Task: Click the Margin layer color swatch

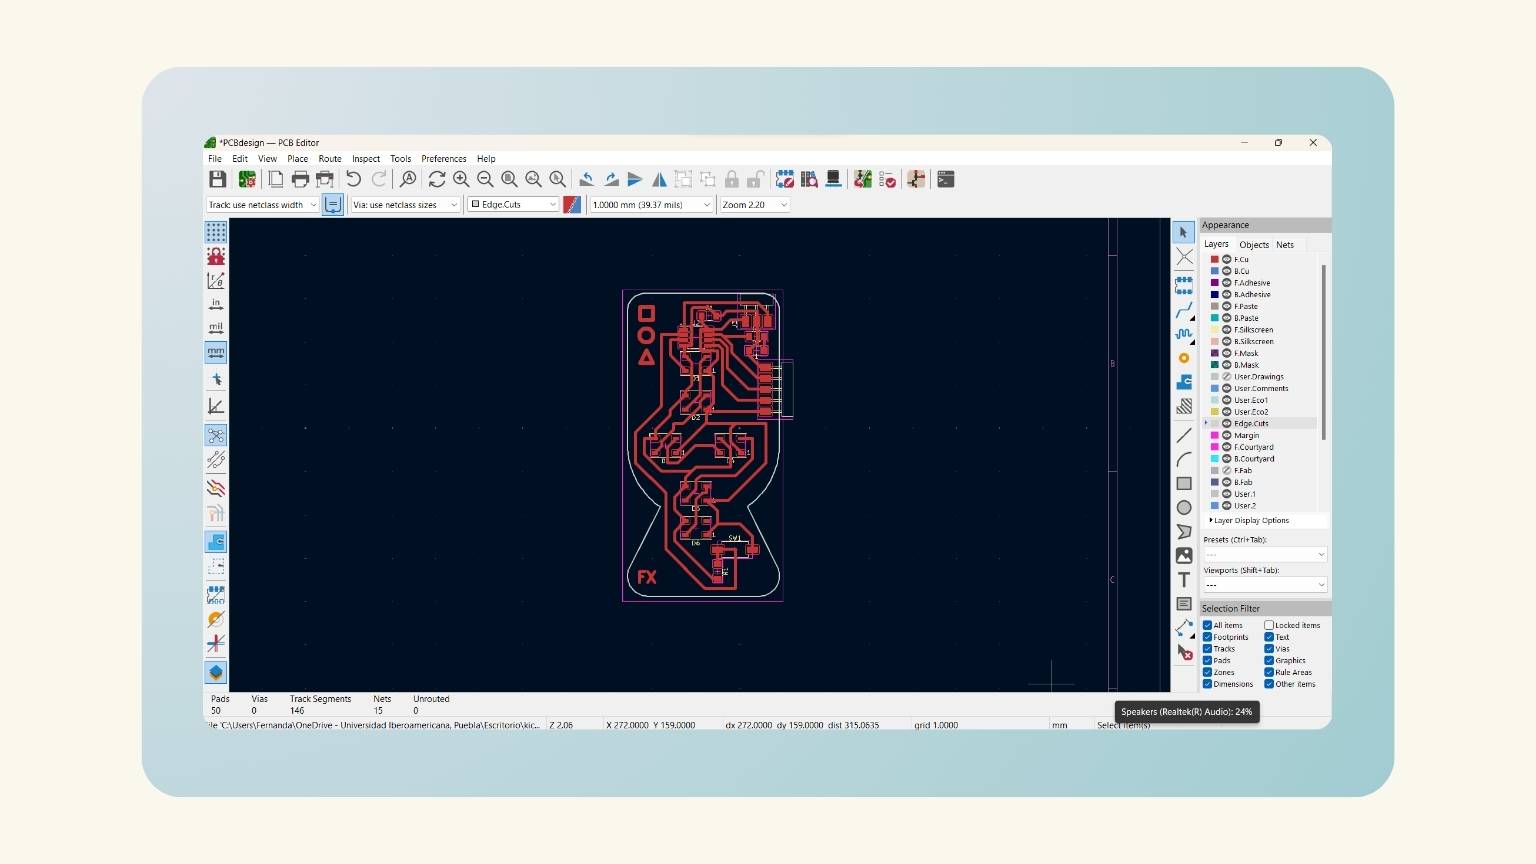Action: (x=1215, y=436)
